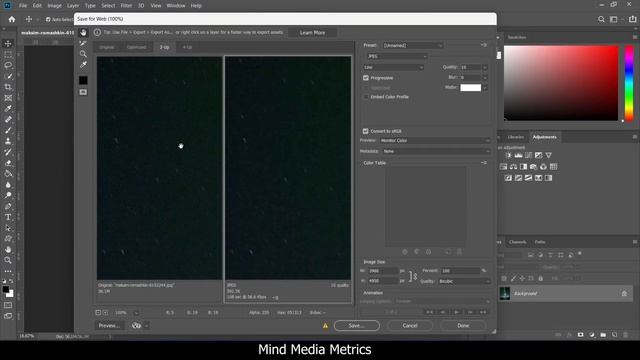
Task: Open the Matte color dropdown arrow
Action: click(x=485, y=87)
